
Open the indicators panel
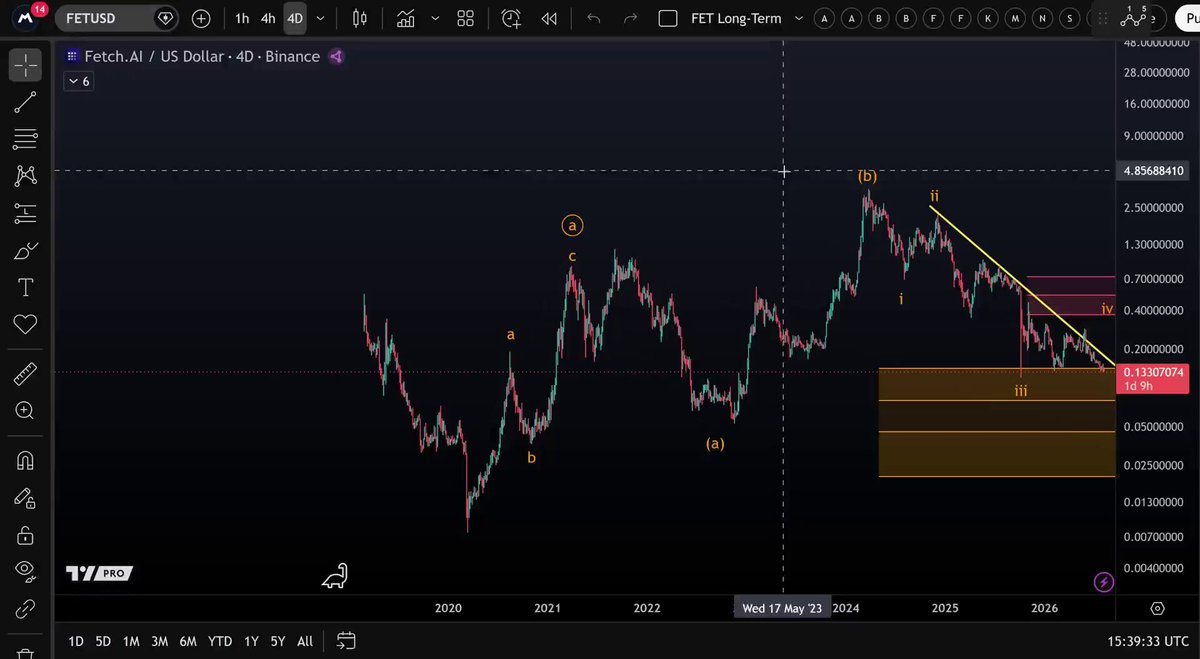[x=406, y=18]
